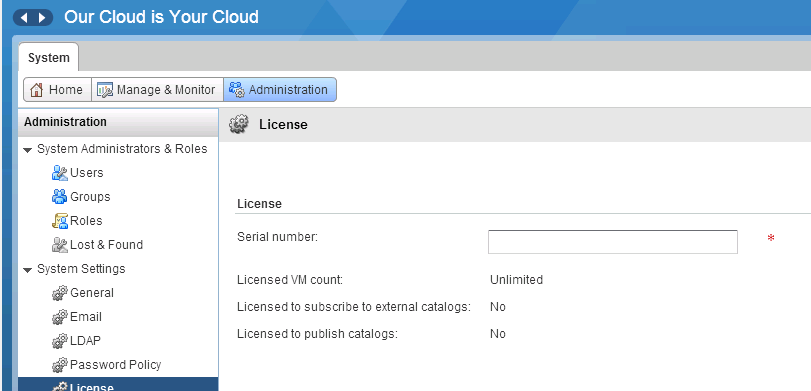Image resolution: width=811 pixels, height=391 pixels.
Task: Click the Administration panel header
Action: click(118, 122)
